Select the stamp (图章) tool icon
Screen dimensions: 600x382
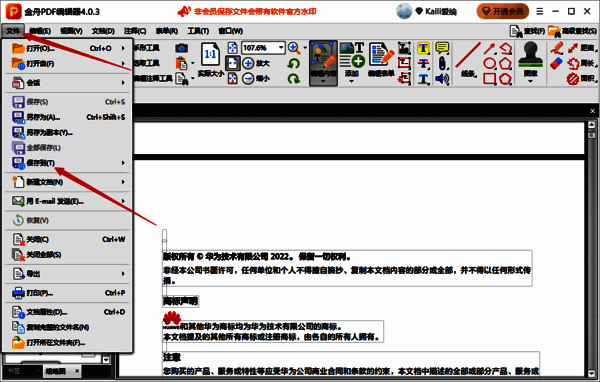click(x=530, y=54)
